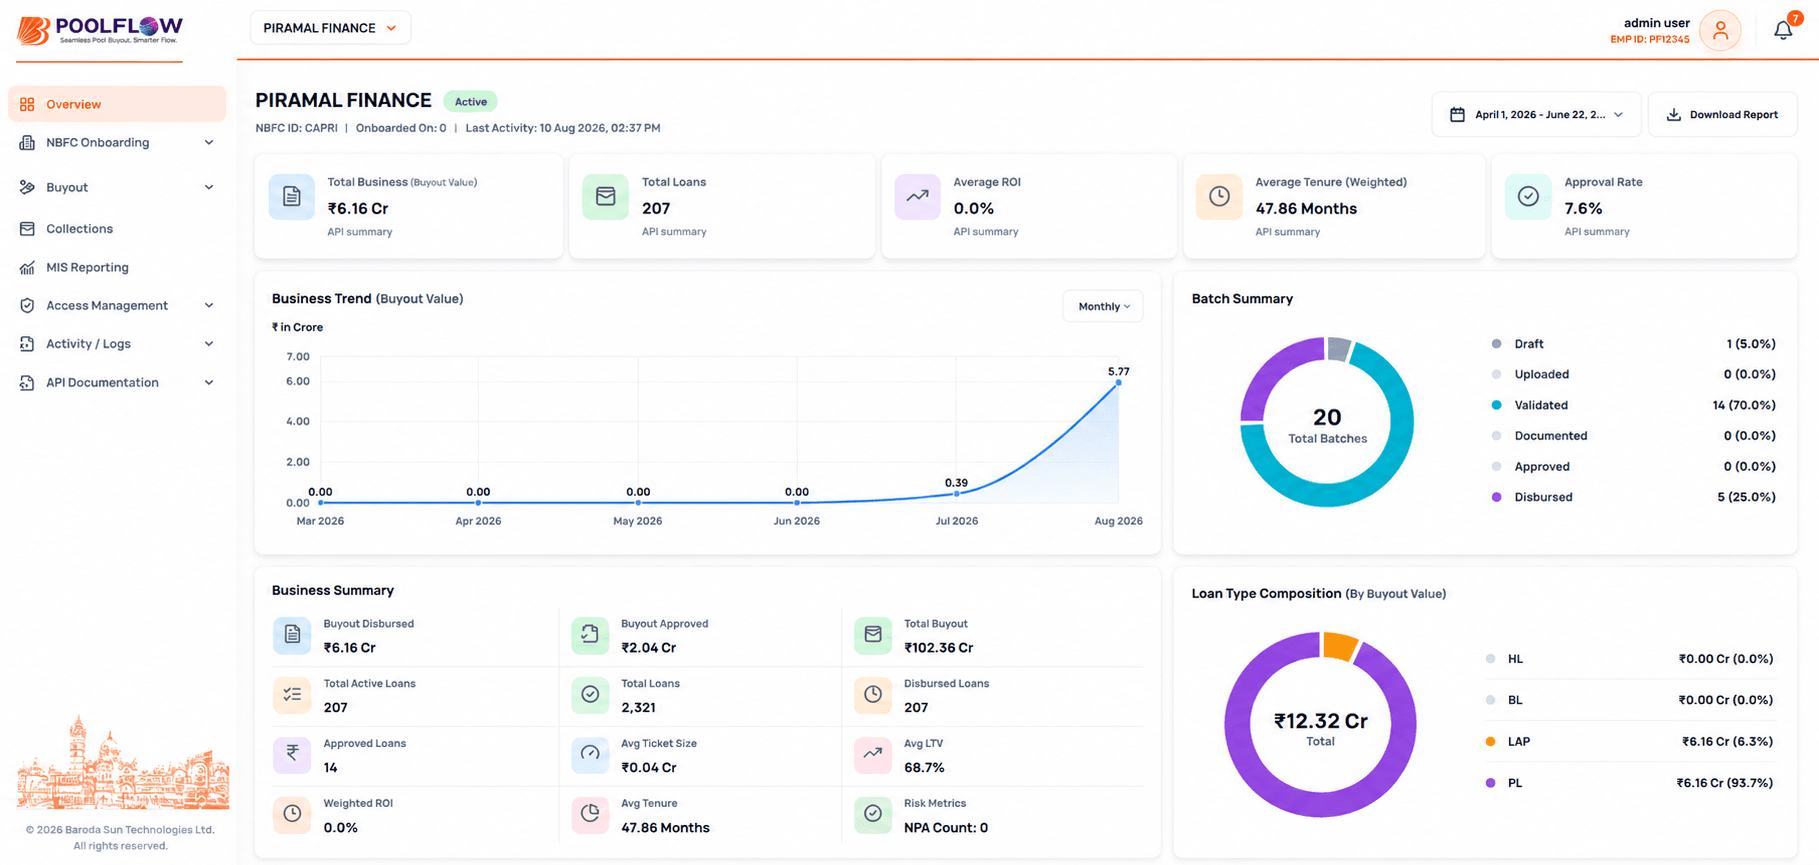Click the 0.39 data point for Jul 2026
1819x865 pixels.
click(957, 494)
